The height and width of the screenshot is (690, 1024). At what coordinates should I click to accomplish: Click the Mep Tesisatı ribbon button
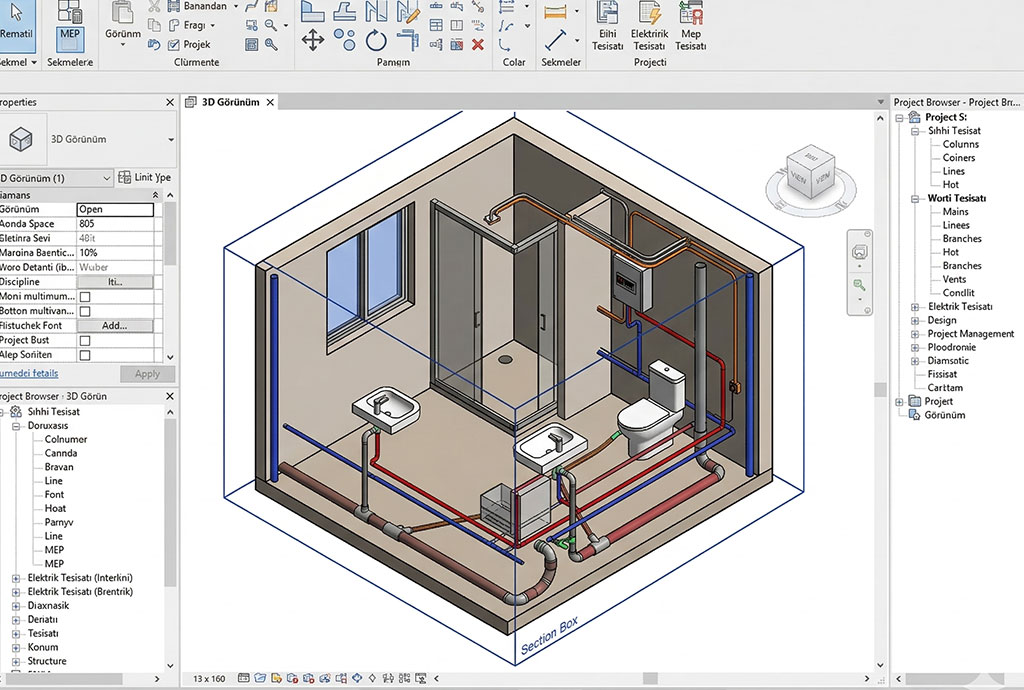pos(690,26)
